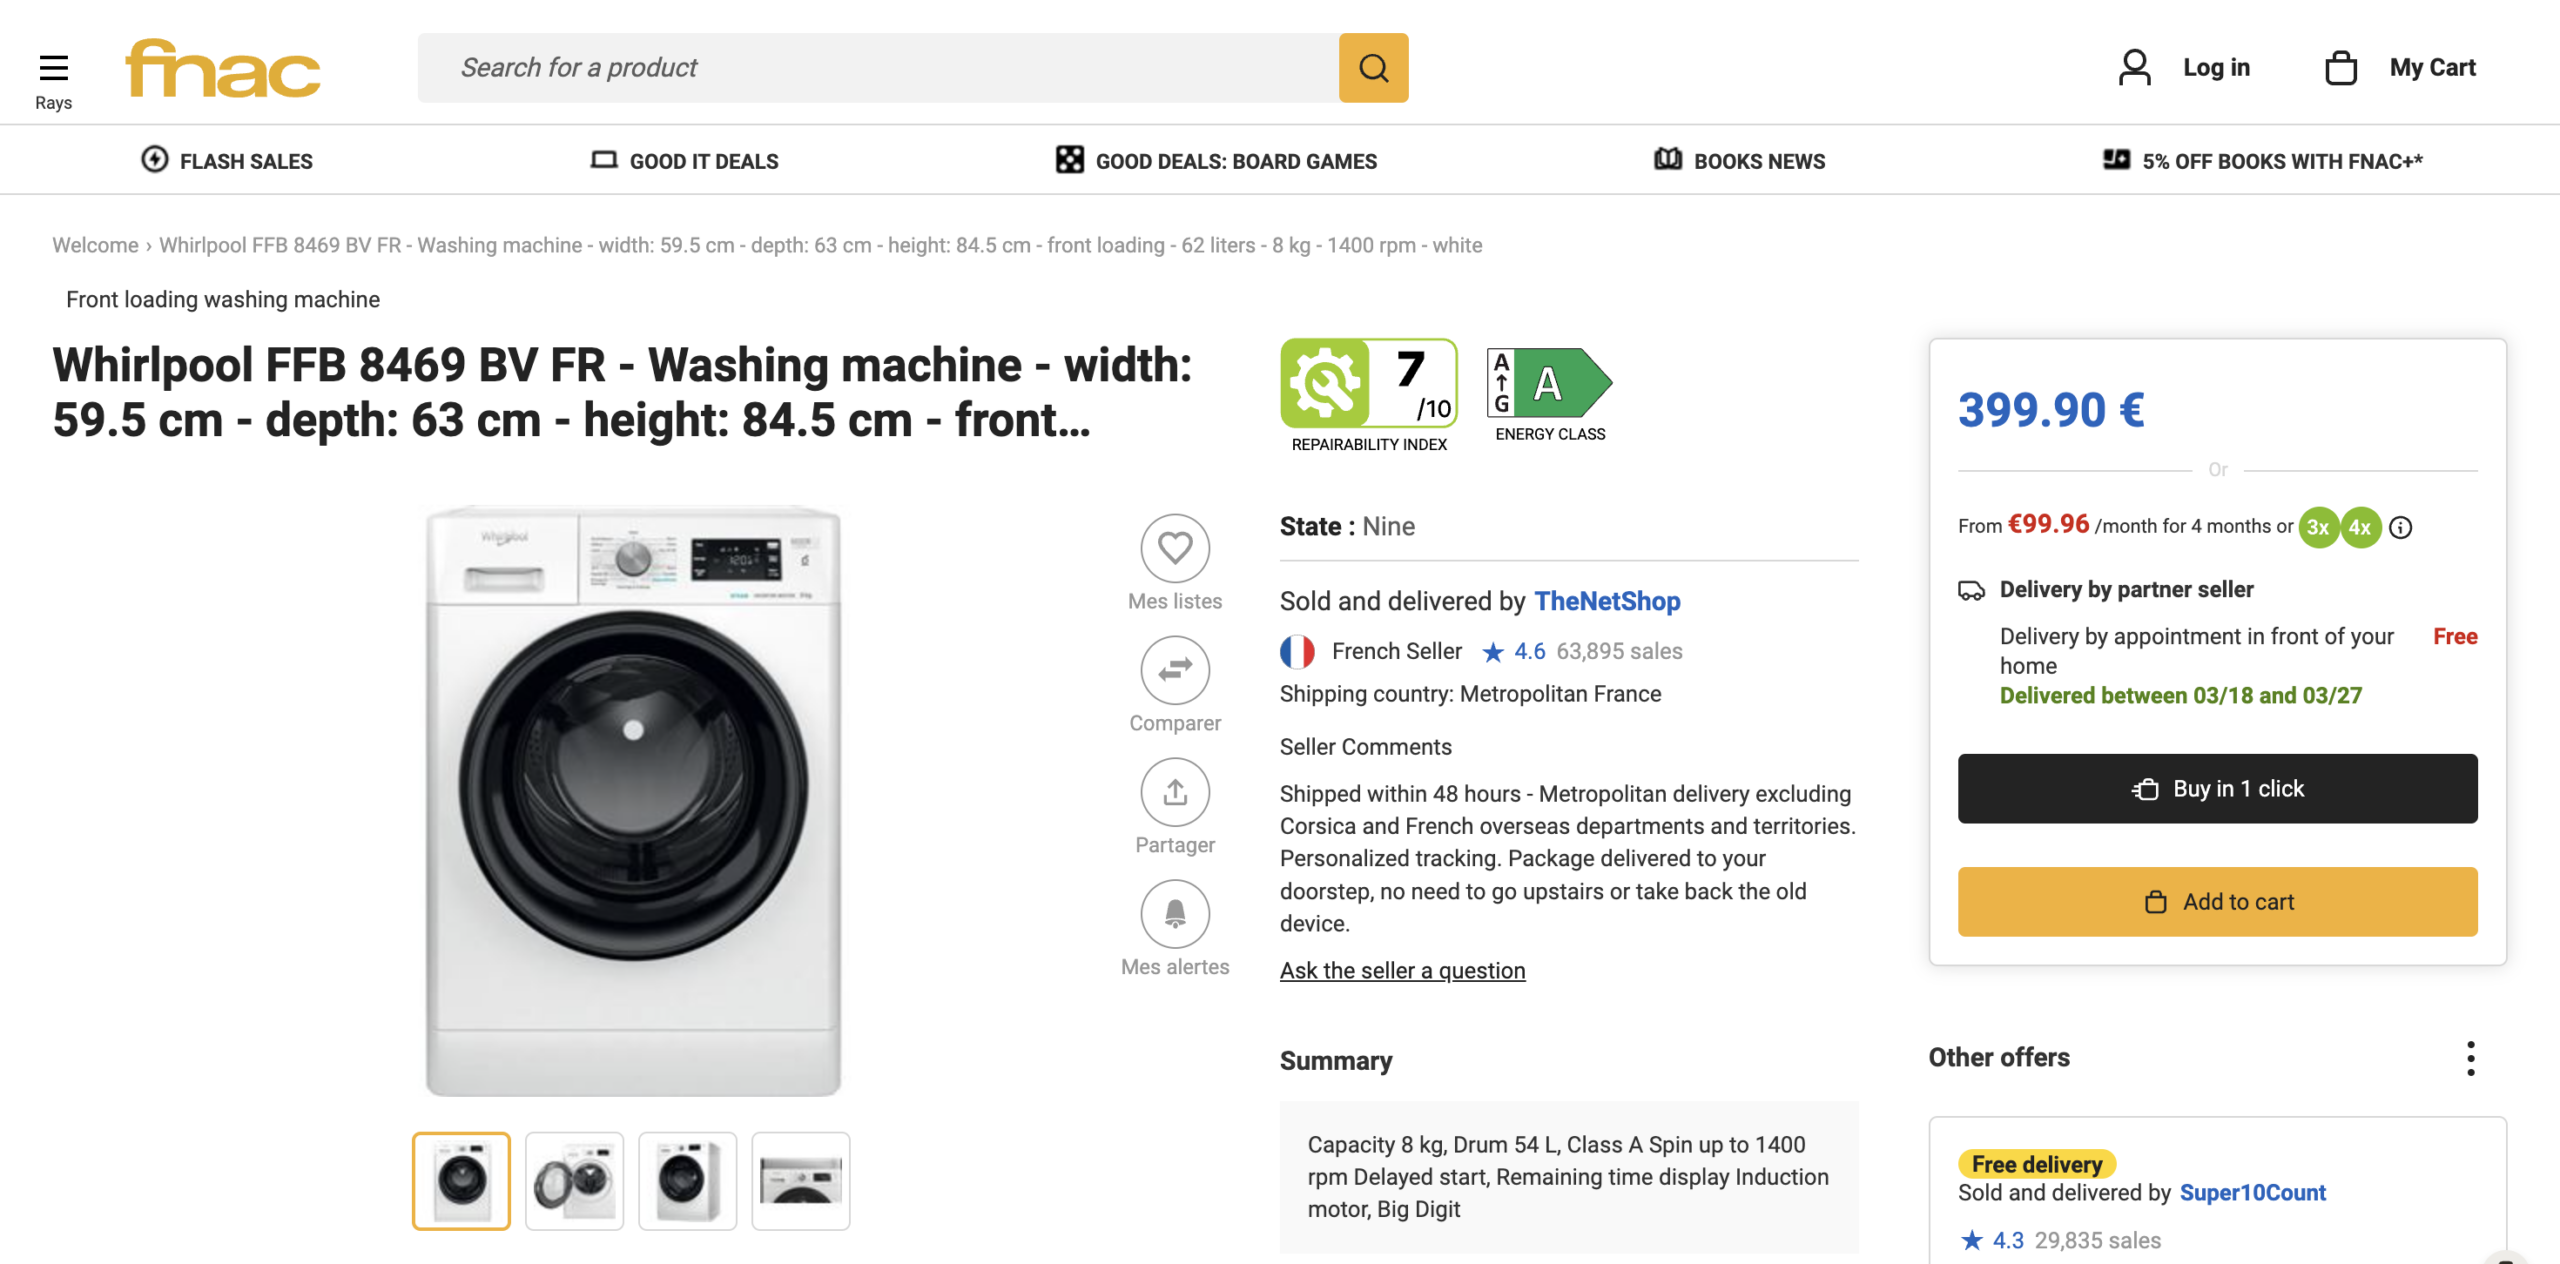Screen dimensions: 2560x1264
Task: Share the product using the Partager icon
Action: (x=1175, y=792)
